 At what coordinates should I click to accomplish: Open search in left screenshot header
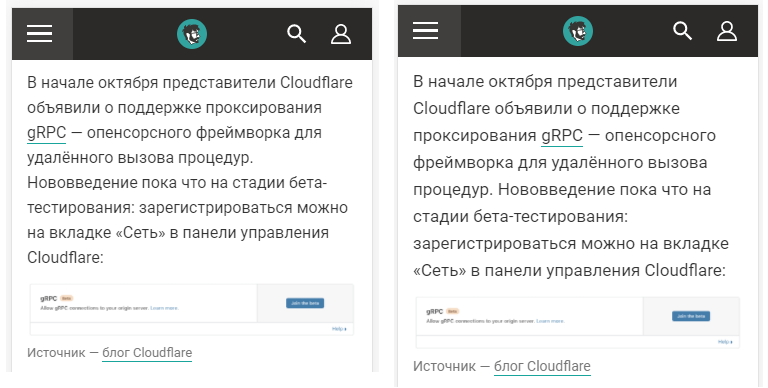(296, 34)
